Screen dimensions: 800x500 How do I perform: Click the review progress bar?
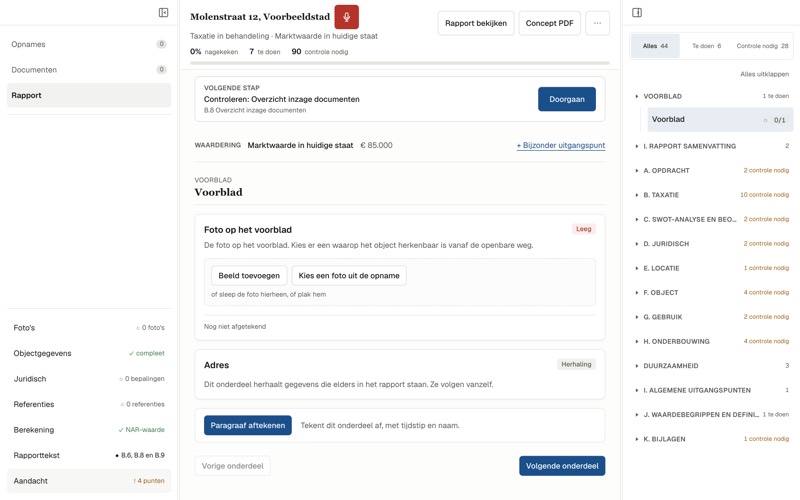[399, 63]
